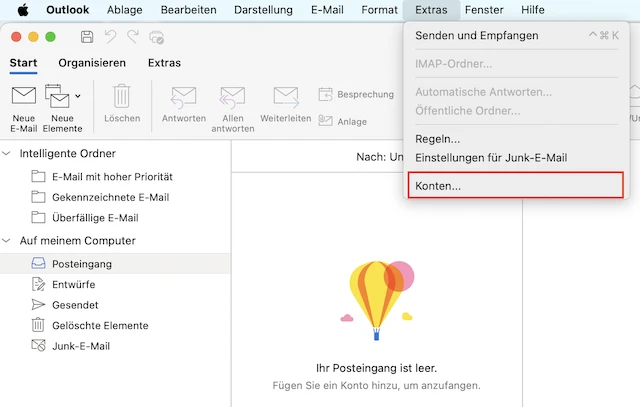The image size is (640, 407).
Task: Open the Ablage menu
Action: click(x=124, y=10)
